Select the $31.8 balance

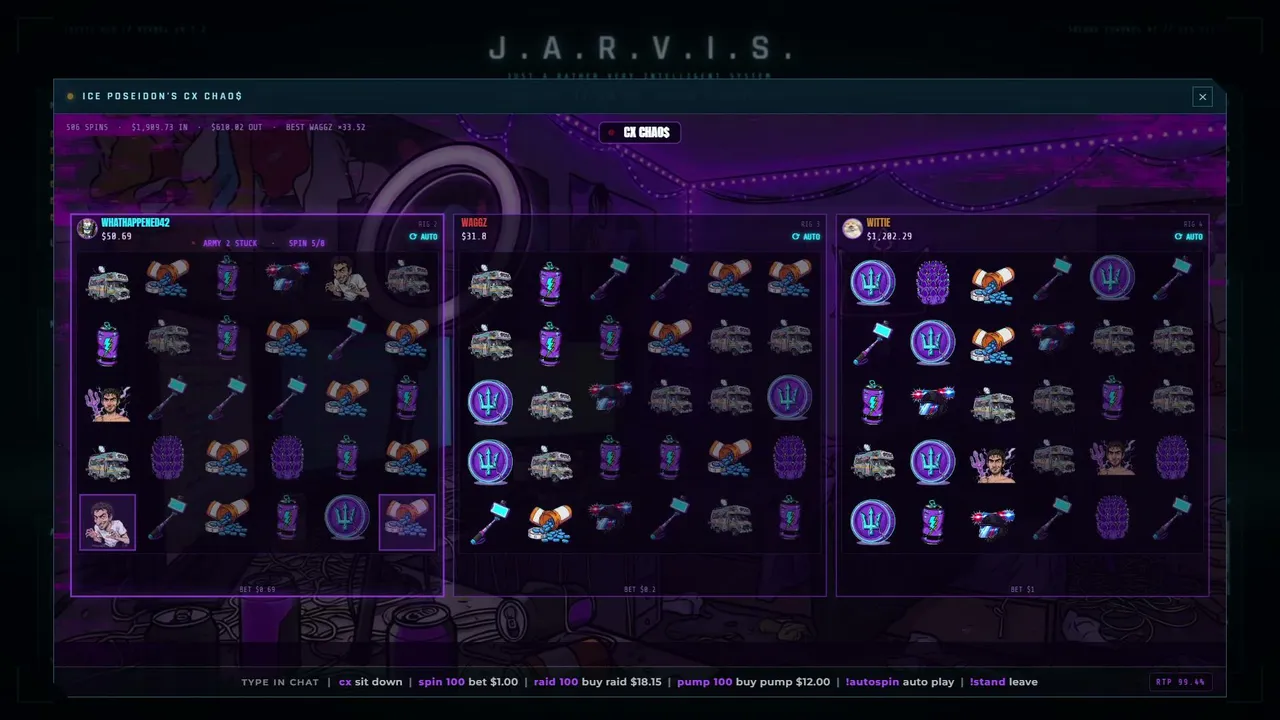tap(475, 237)
